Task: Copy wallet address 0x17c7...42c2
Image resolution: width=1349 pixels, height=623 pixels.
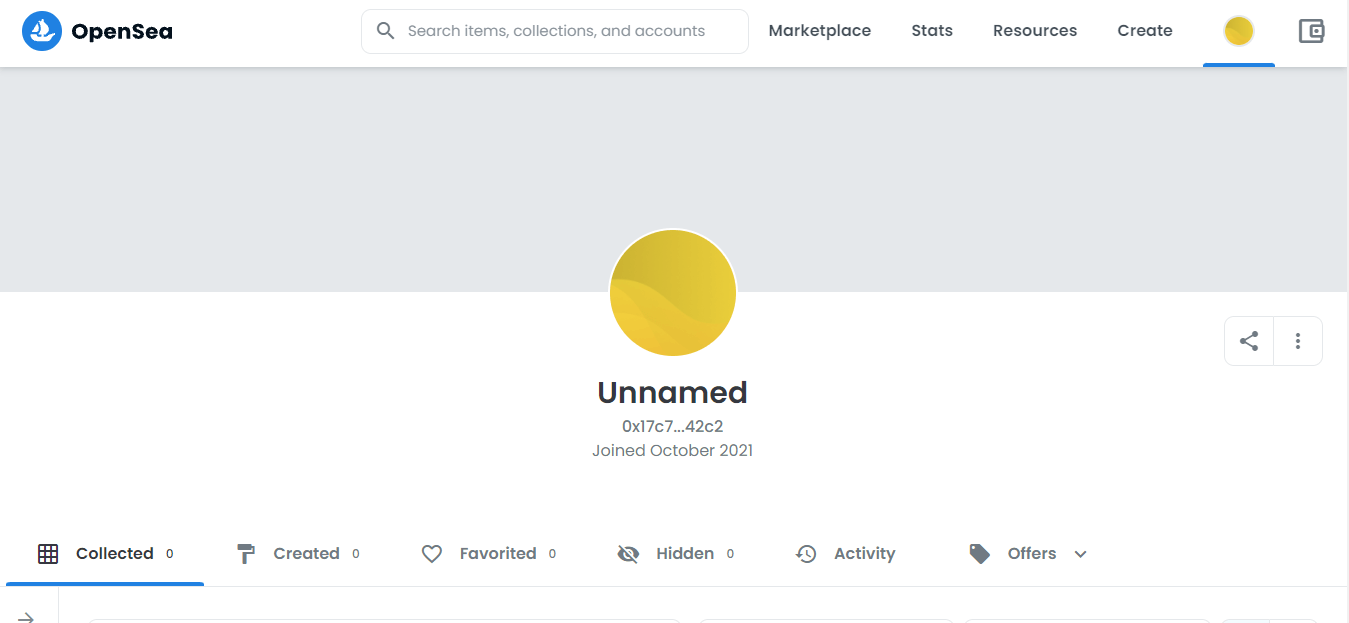Action: [x=673, y=427]
